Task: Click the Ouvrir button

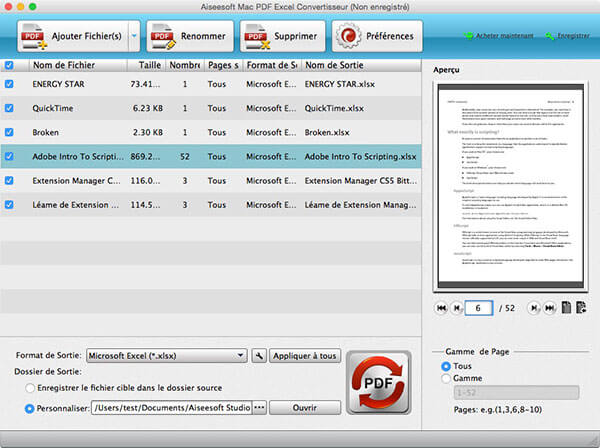Action: 305,408
